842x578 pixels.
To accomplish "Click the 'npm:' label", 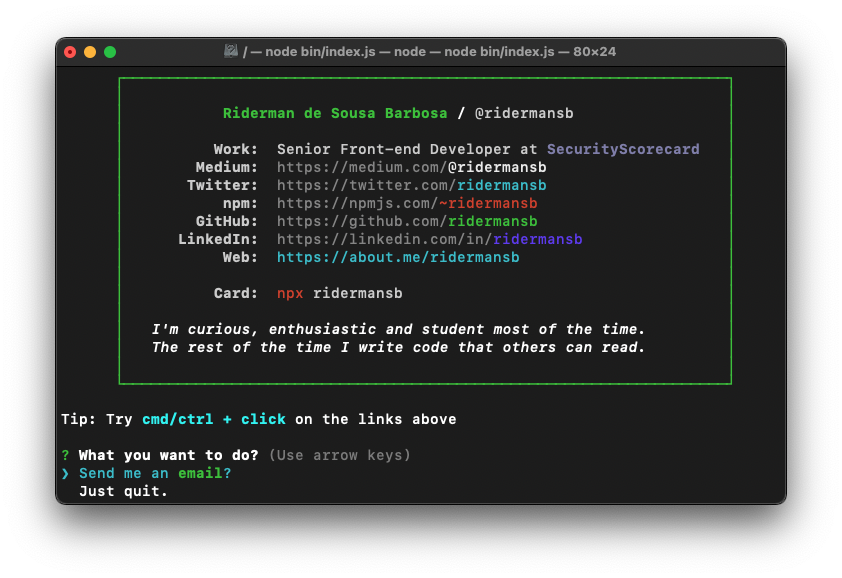I will pyautogui.click(x=240, y=204).
